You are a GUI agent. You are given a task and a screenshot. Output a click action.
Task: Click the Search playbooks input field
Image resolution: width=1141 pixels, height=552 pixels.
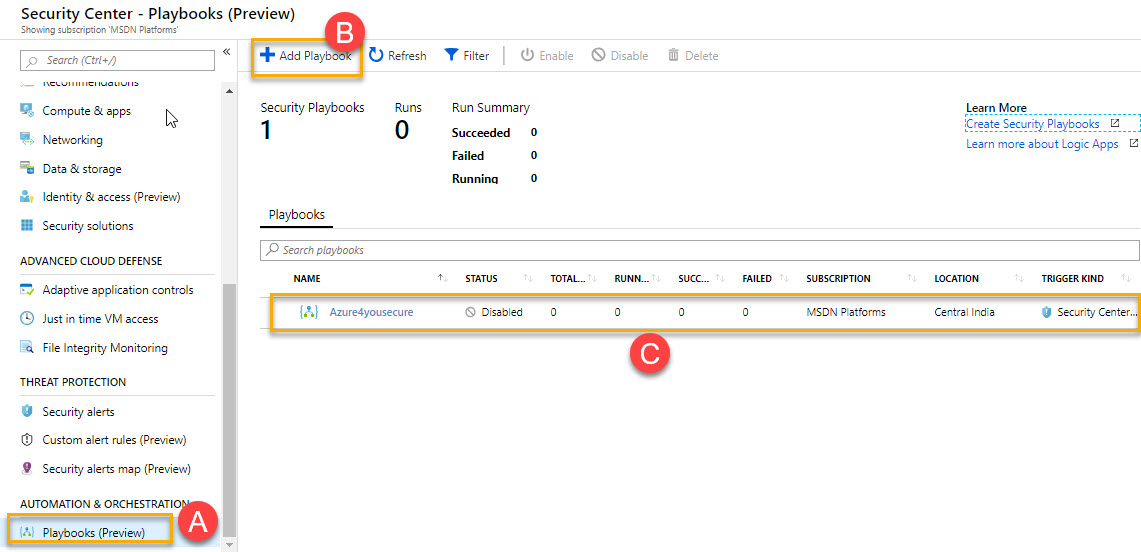pos(699,249)
